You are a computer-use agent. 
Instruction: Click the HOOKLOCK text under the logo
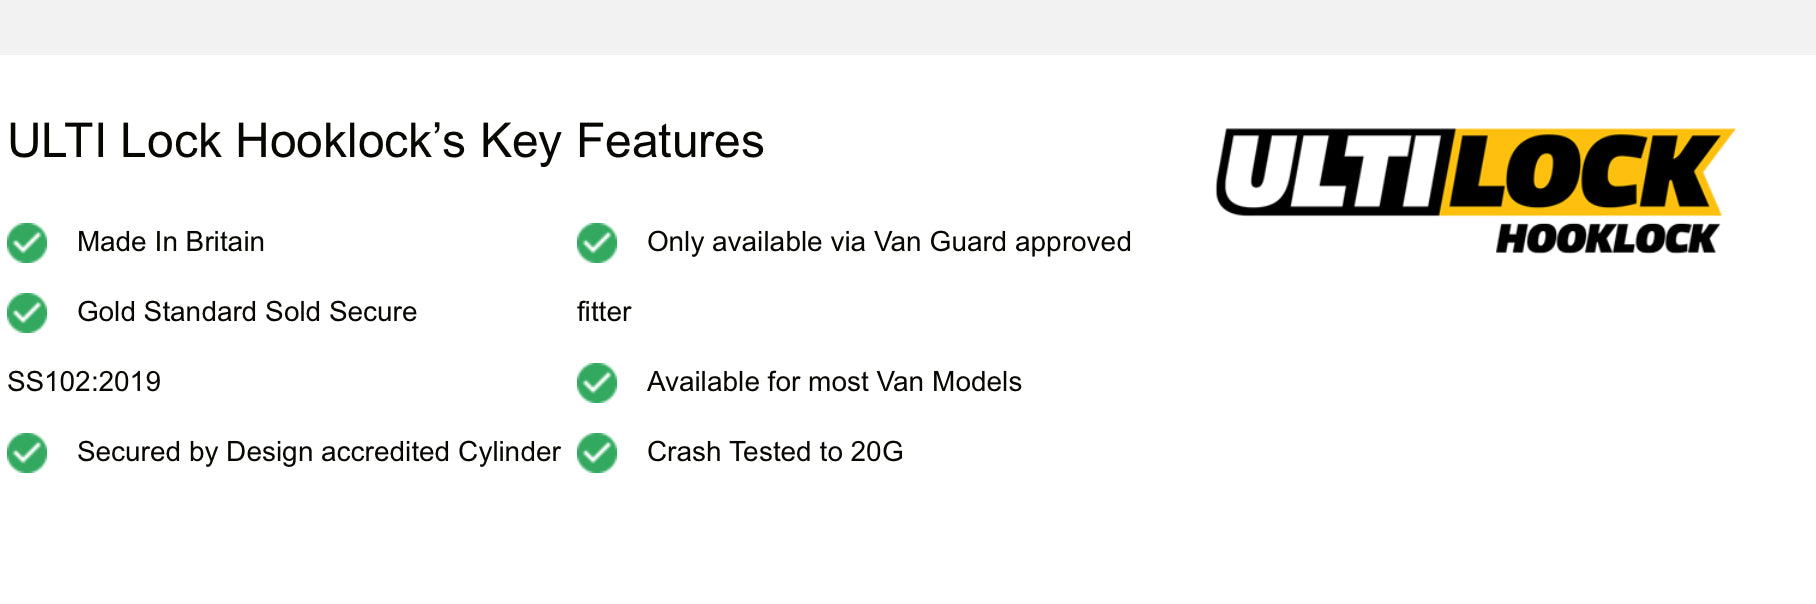pyautogui.click(x=1607, y=239)
